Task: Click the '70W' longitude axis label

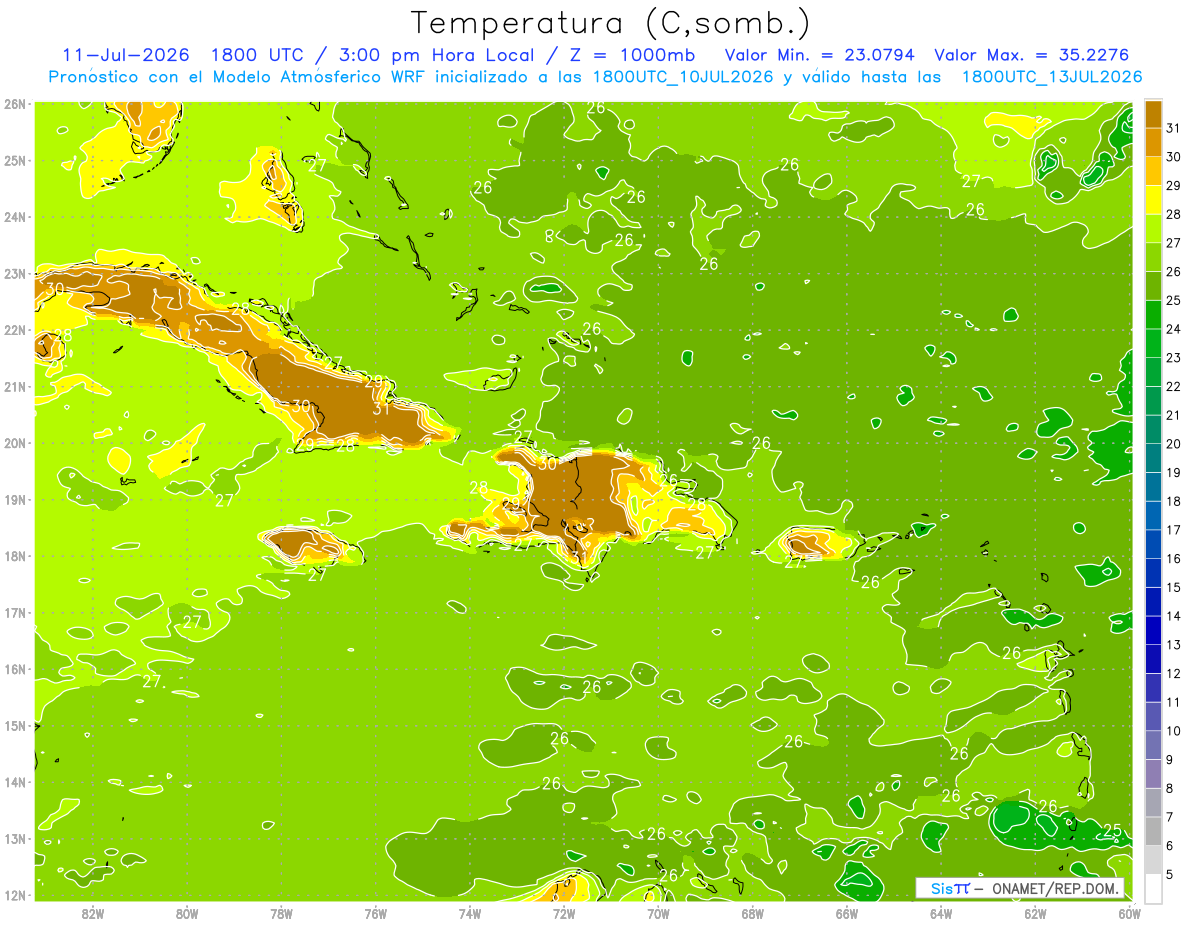Action: pos(658,913)
